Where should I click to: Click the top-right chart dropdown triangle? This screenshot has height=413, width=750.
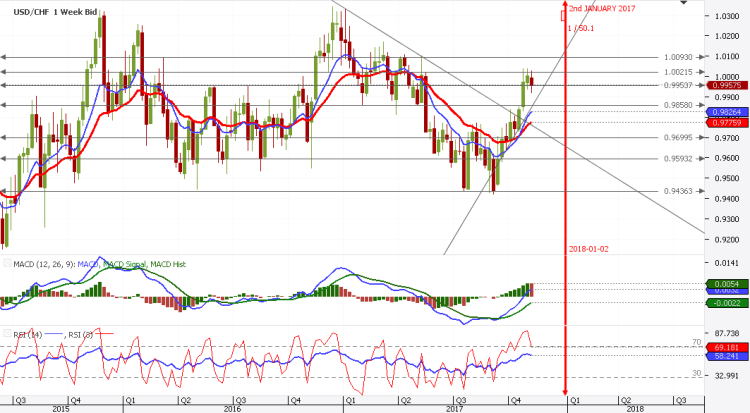(x=682, y=5)
